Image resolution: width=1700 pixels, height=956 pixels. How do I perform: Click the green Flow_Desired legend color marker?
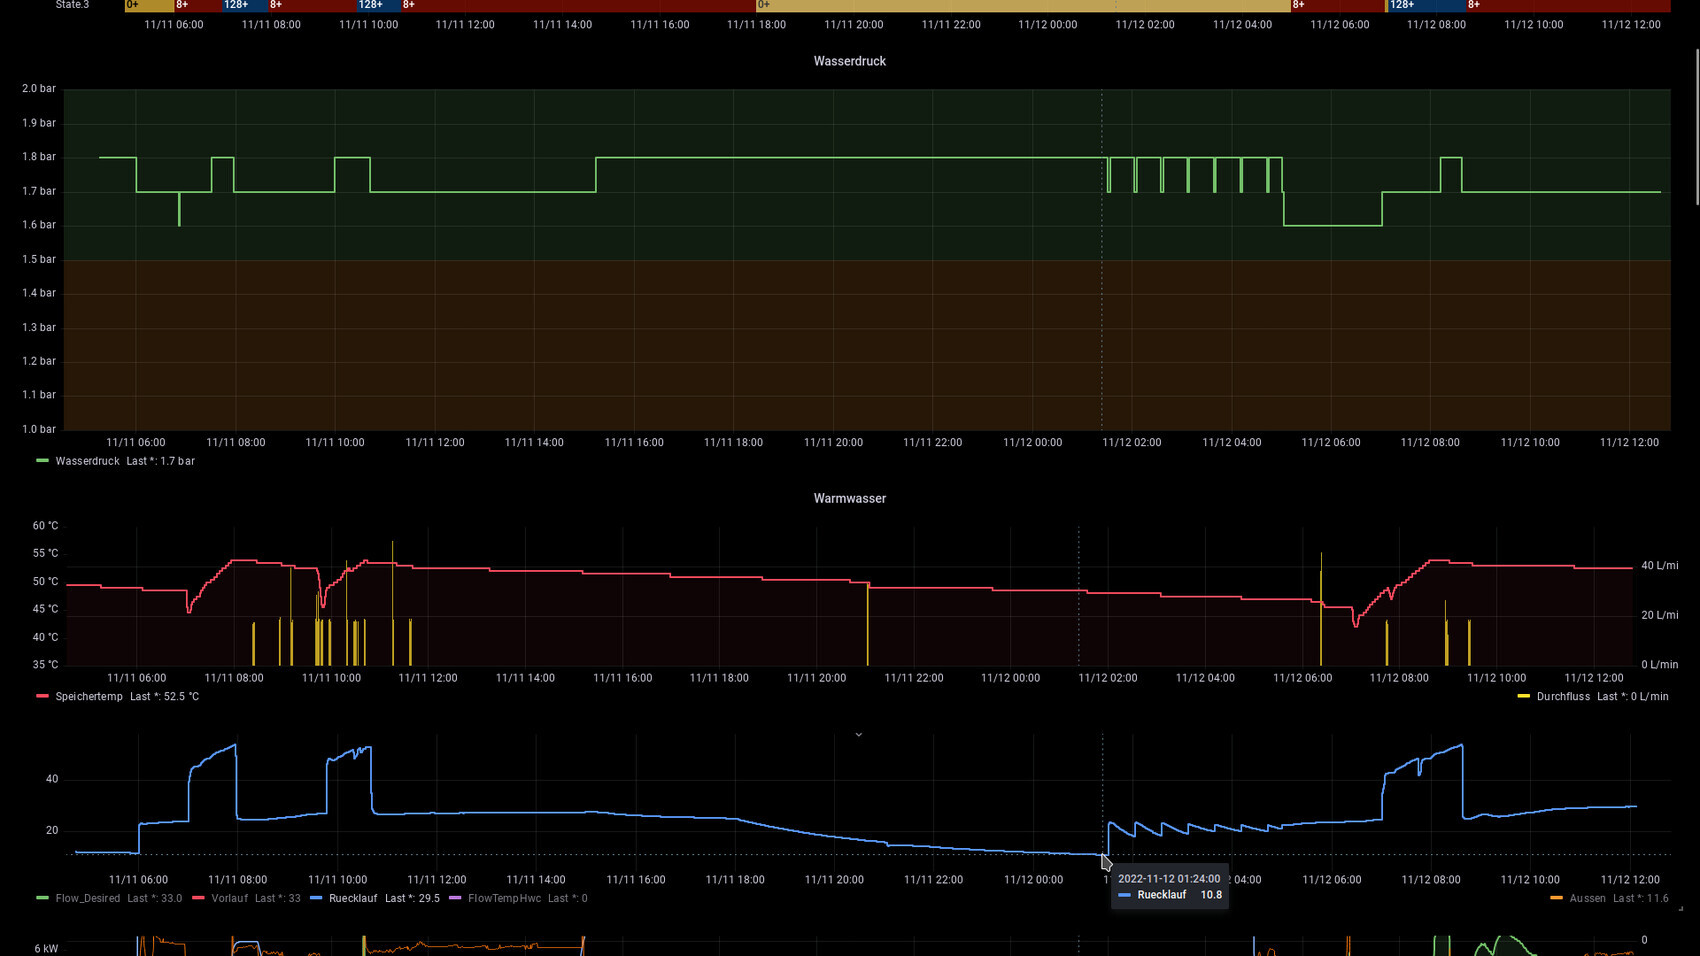coord(42,898)
